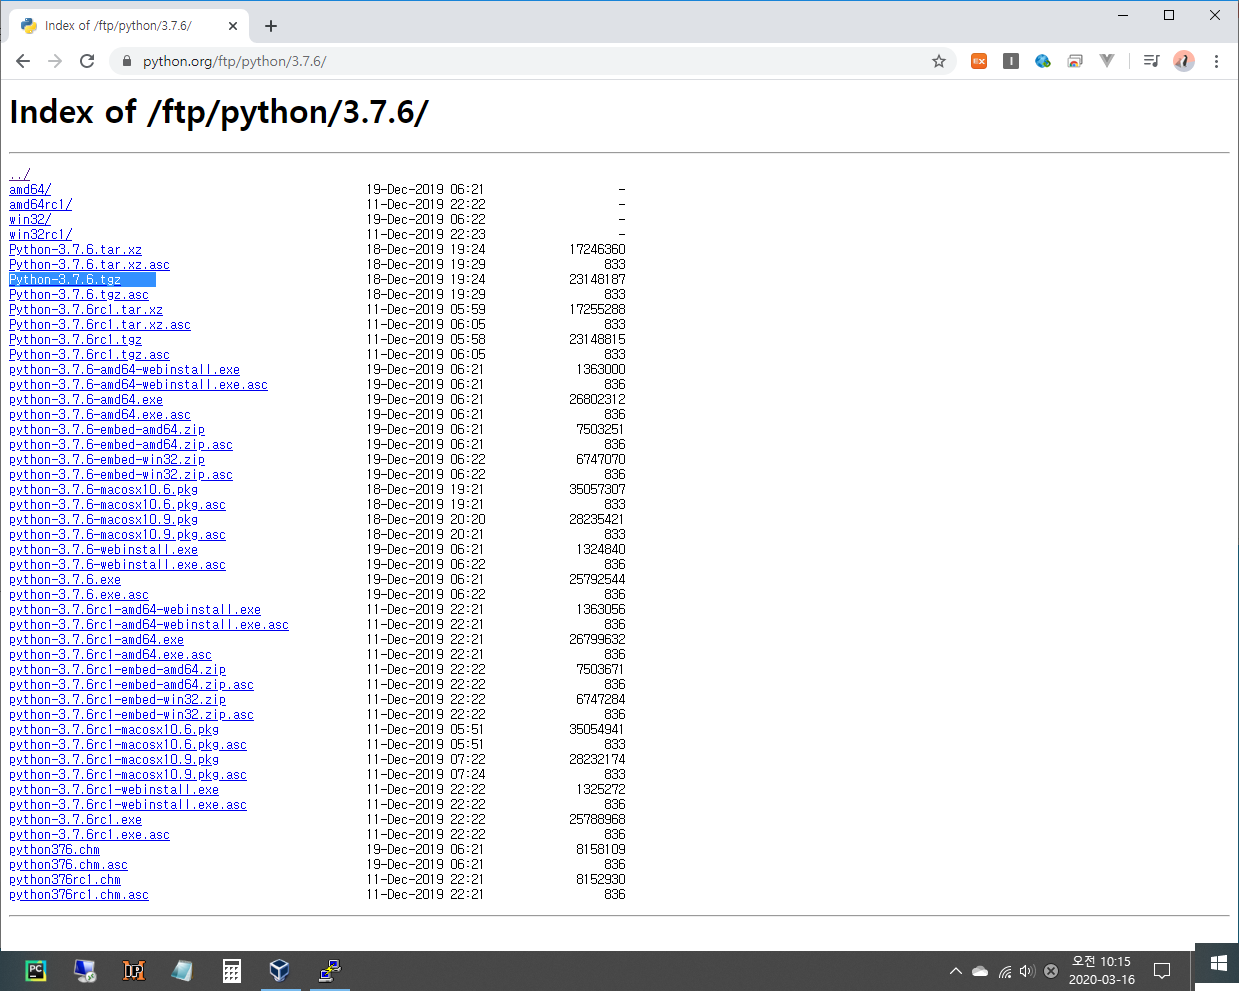Click the Chrome windows extension icon
1239x991 pixels.
click(x=1075, y=61)
